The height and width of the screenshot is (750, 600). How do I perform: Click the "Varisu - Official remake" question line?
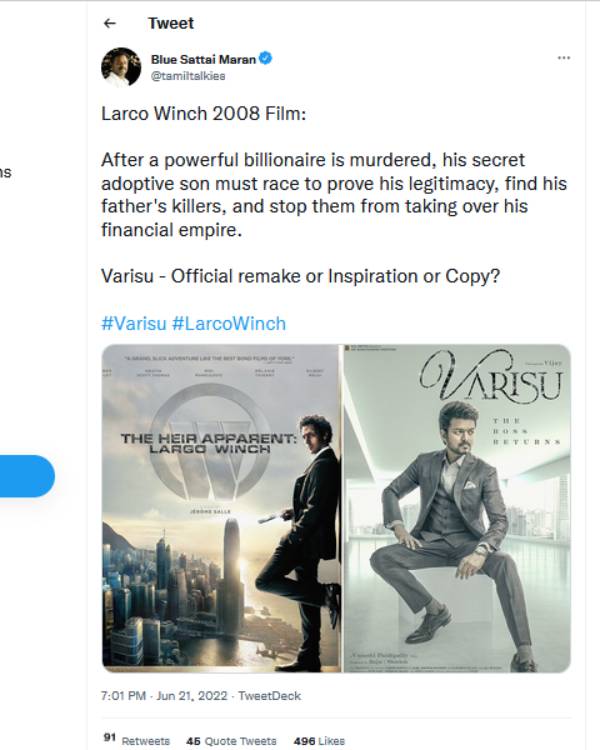[300, 276]
